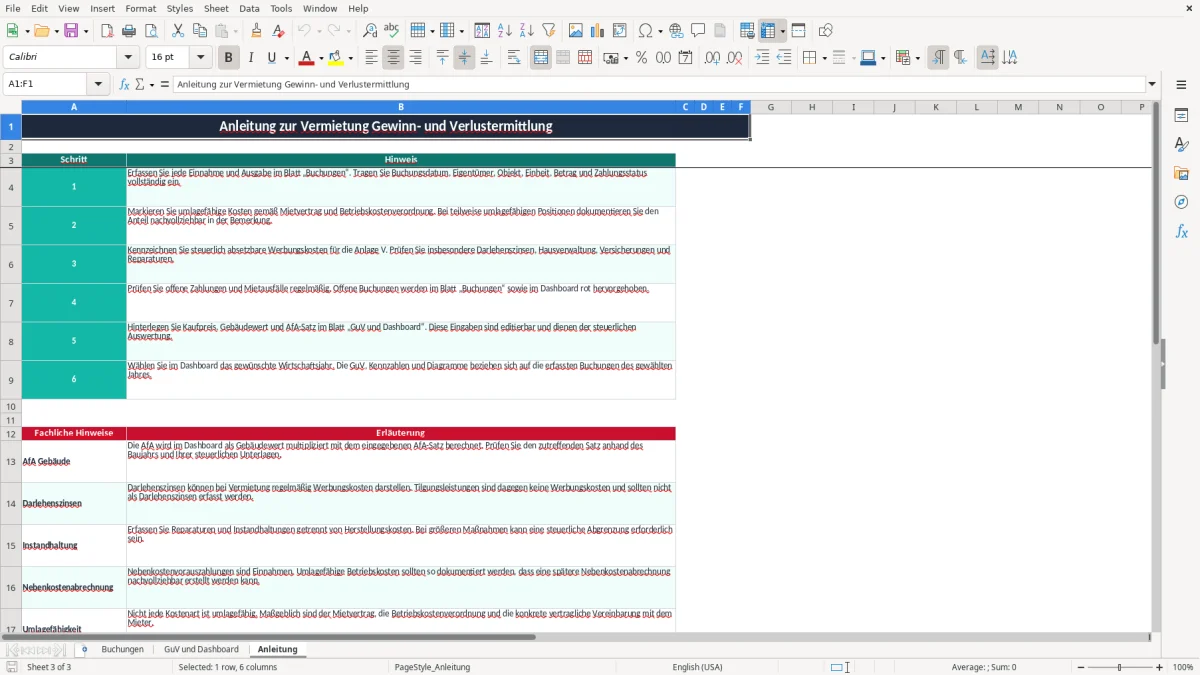The image size is (1200, 675).
Task: Click the Copy icon
Action: [x=199, y=31]
